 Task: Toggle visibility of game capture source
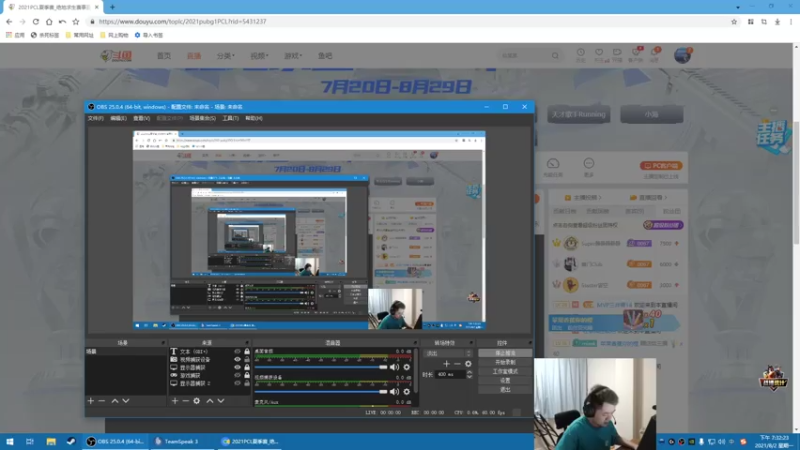coord(237,375)
